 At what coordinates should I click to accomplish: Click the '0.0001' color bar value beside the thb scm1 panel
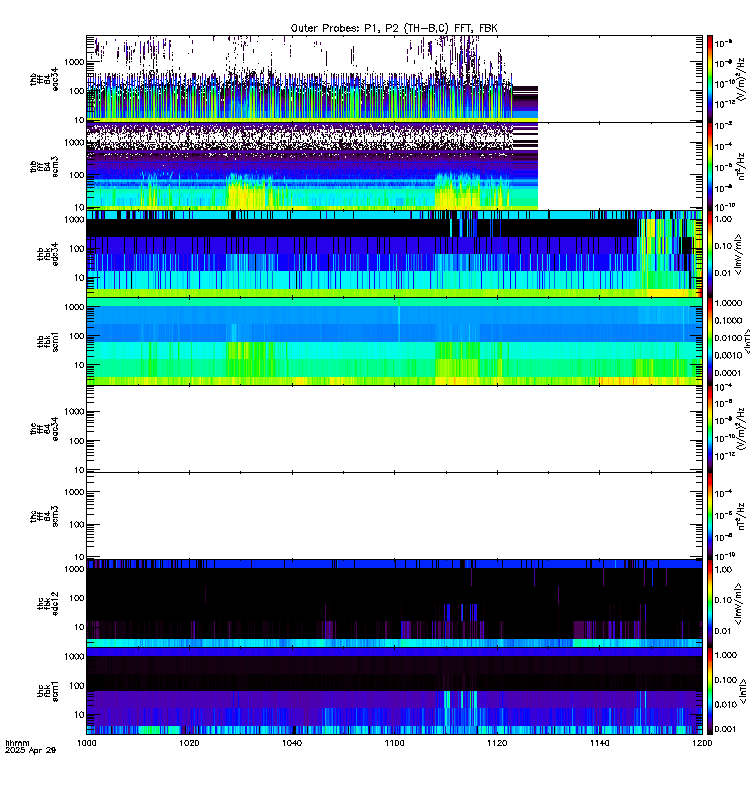(728, 373)
